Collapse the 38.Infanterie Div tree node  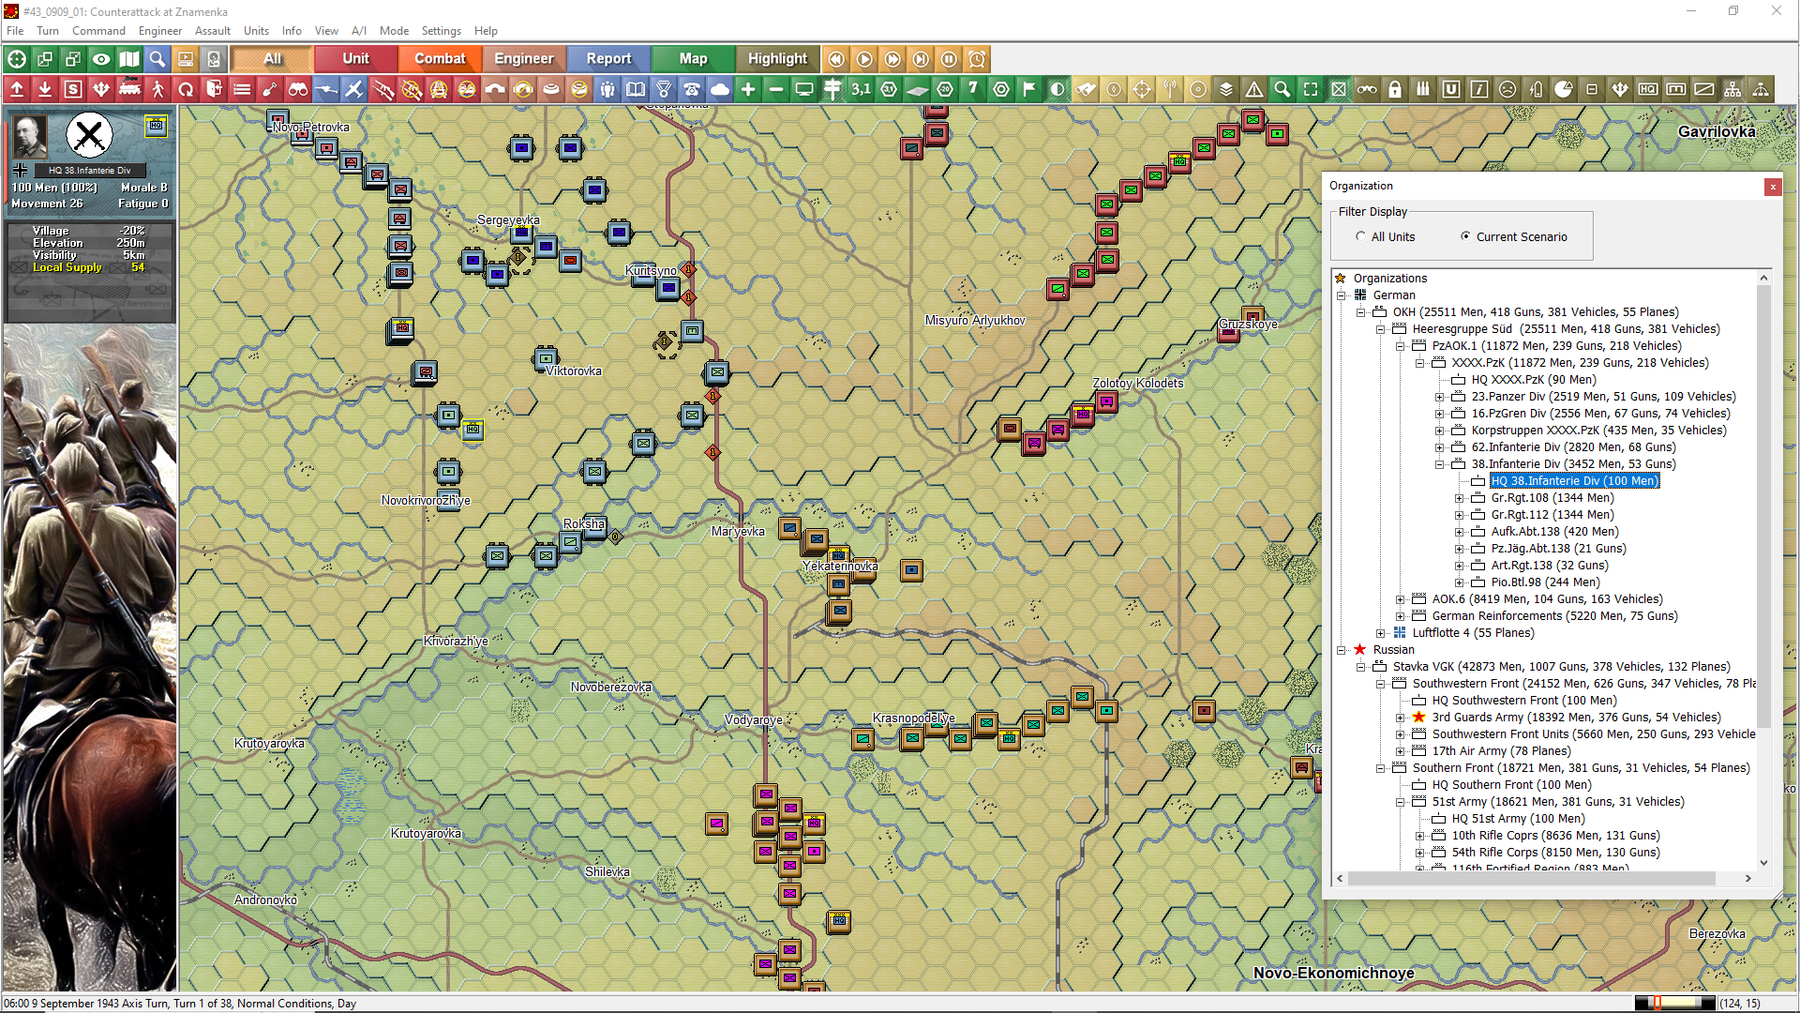[1439, 464]
